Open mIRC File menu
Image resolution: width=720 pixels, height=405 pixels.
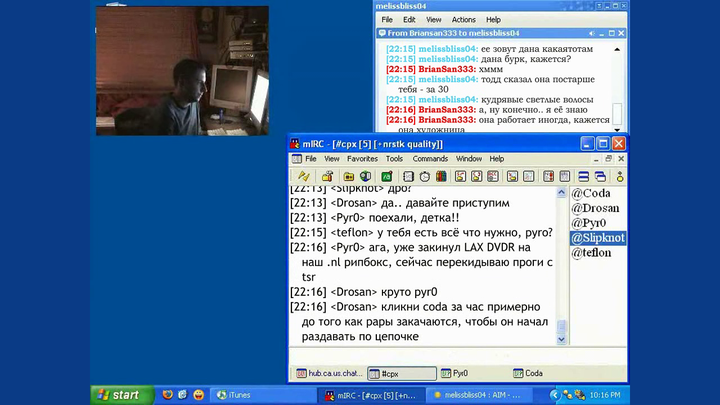click(x=311, y=159)
